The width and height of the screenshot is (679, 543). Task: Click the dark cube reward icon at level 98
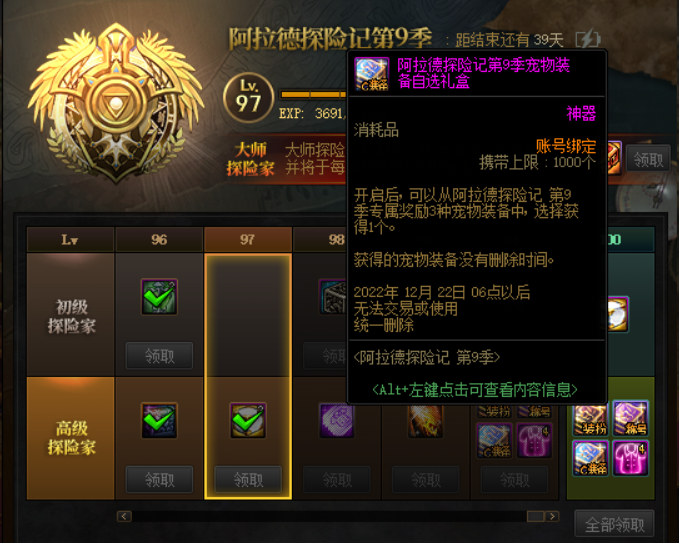(x=333, y=297)
